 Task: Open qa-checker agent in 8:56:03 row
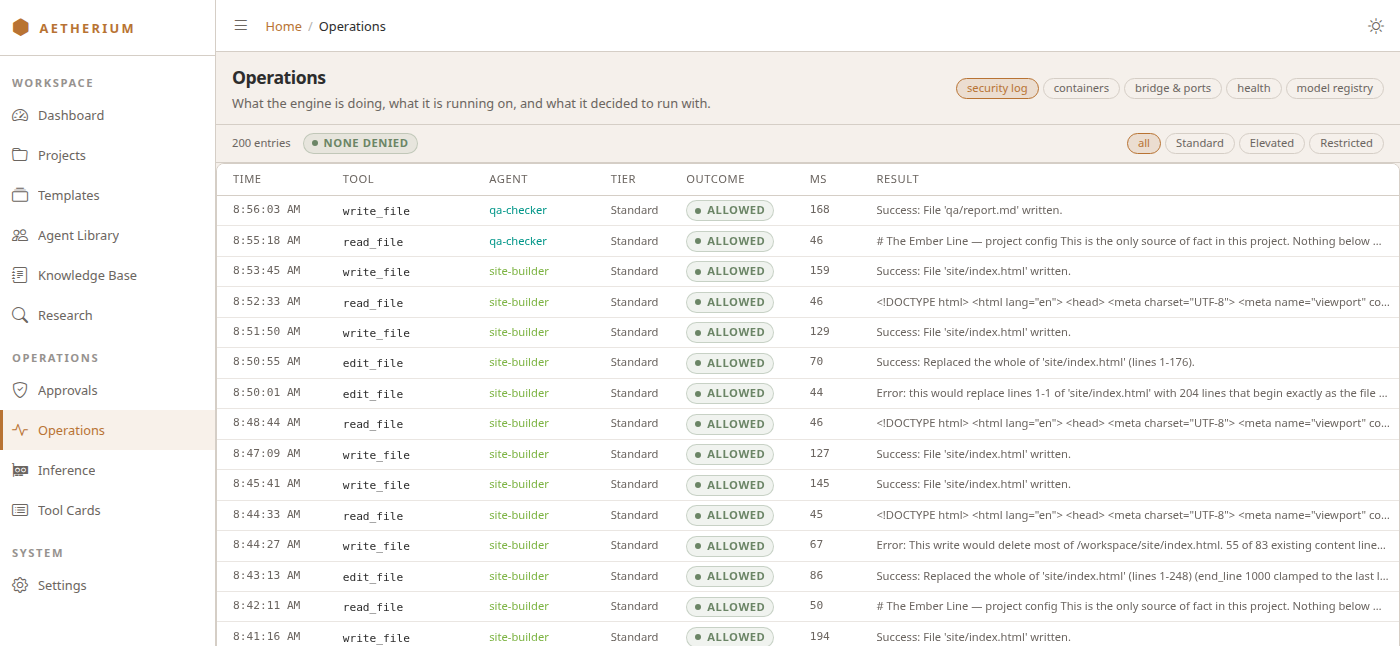click(518, 210)
